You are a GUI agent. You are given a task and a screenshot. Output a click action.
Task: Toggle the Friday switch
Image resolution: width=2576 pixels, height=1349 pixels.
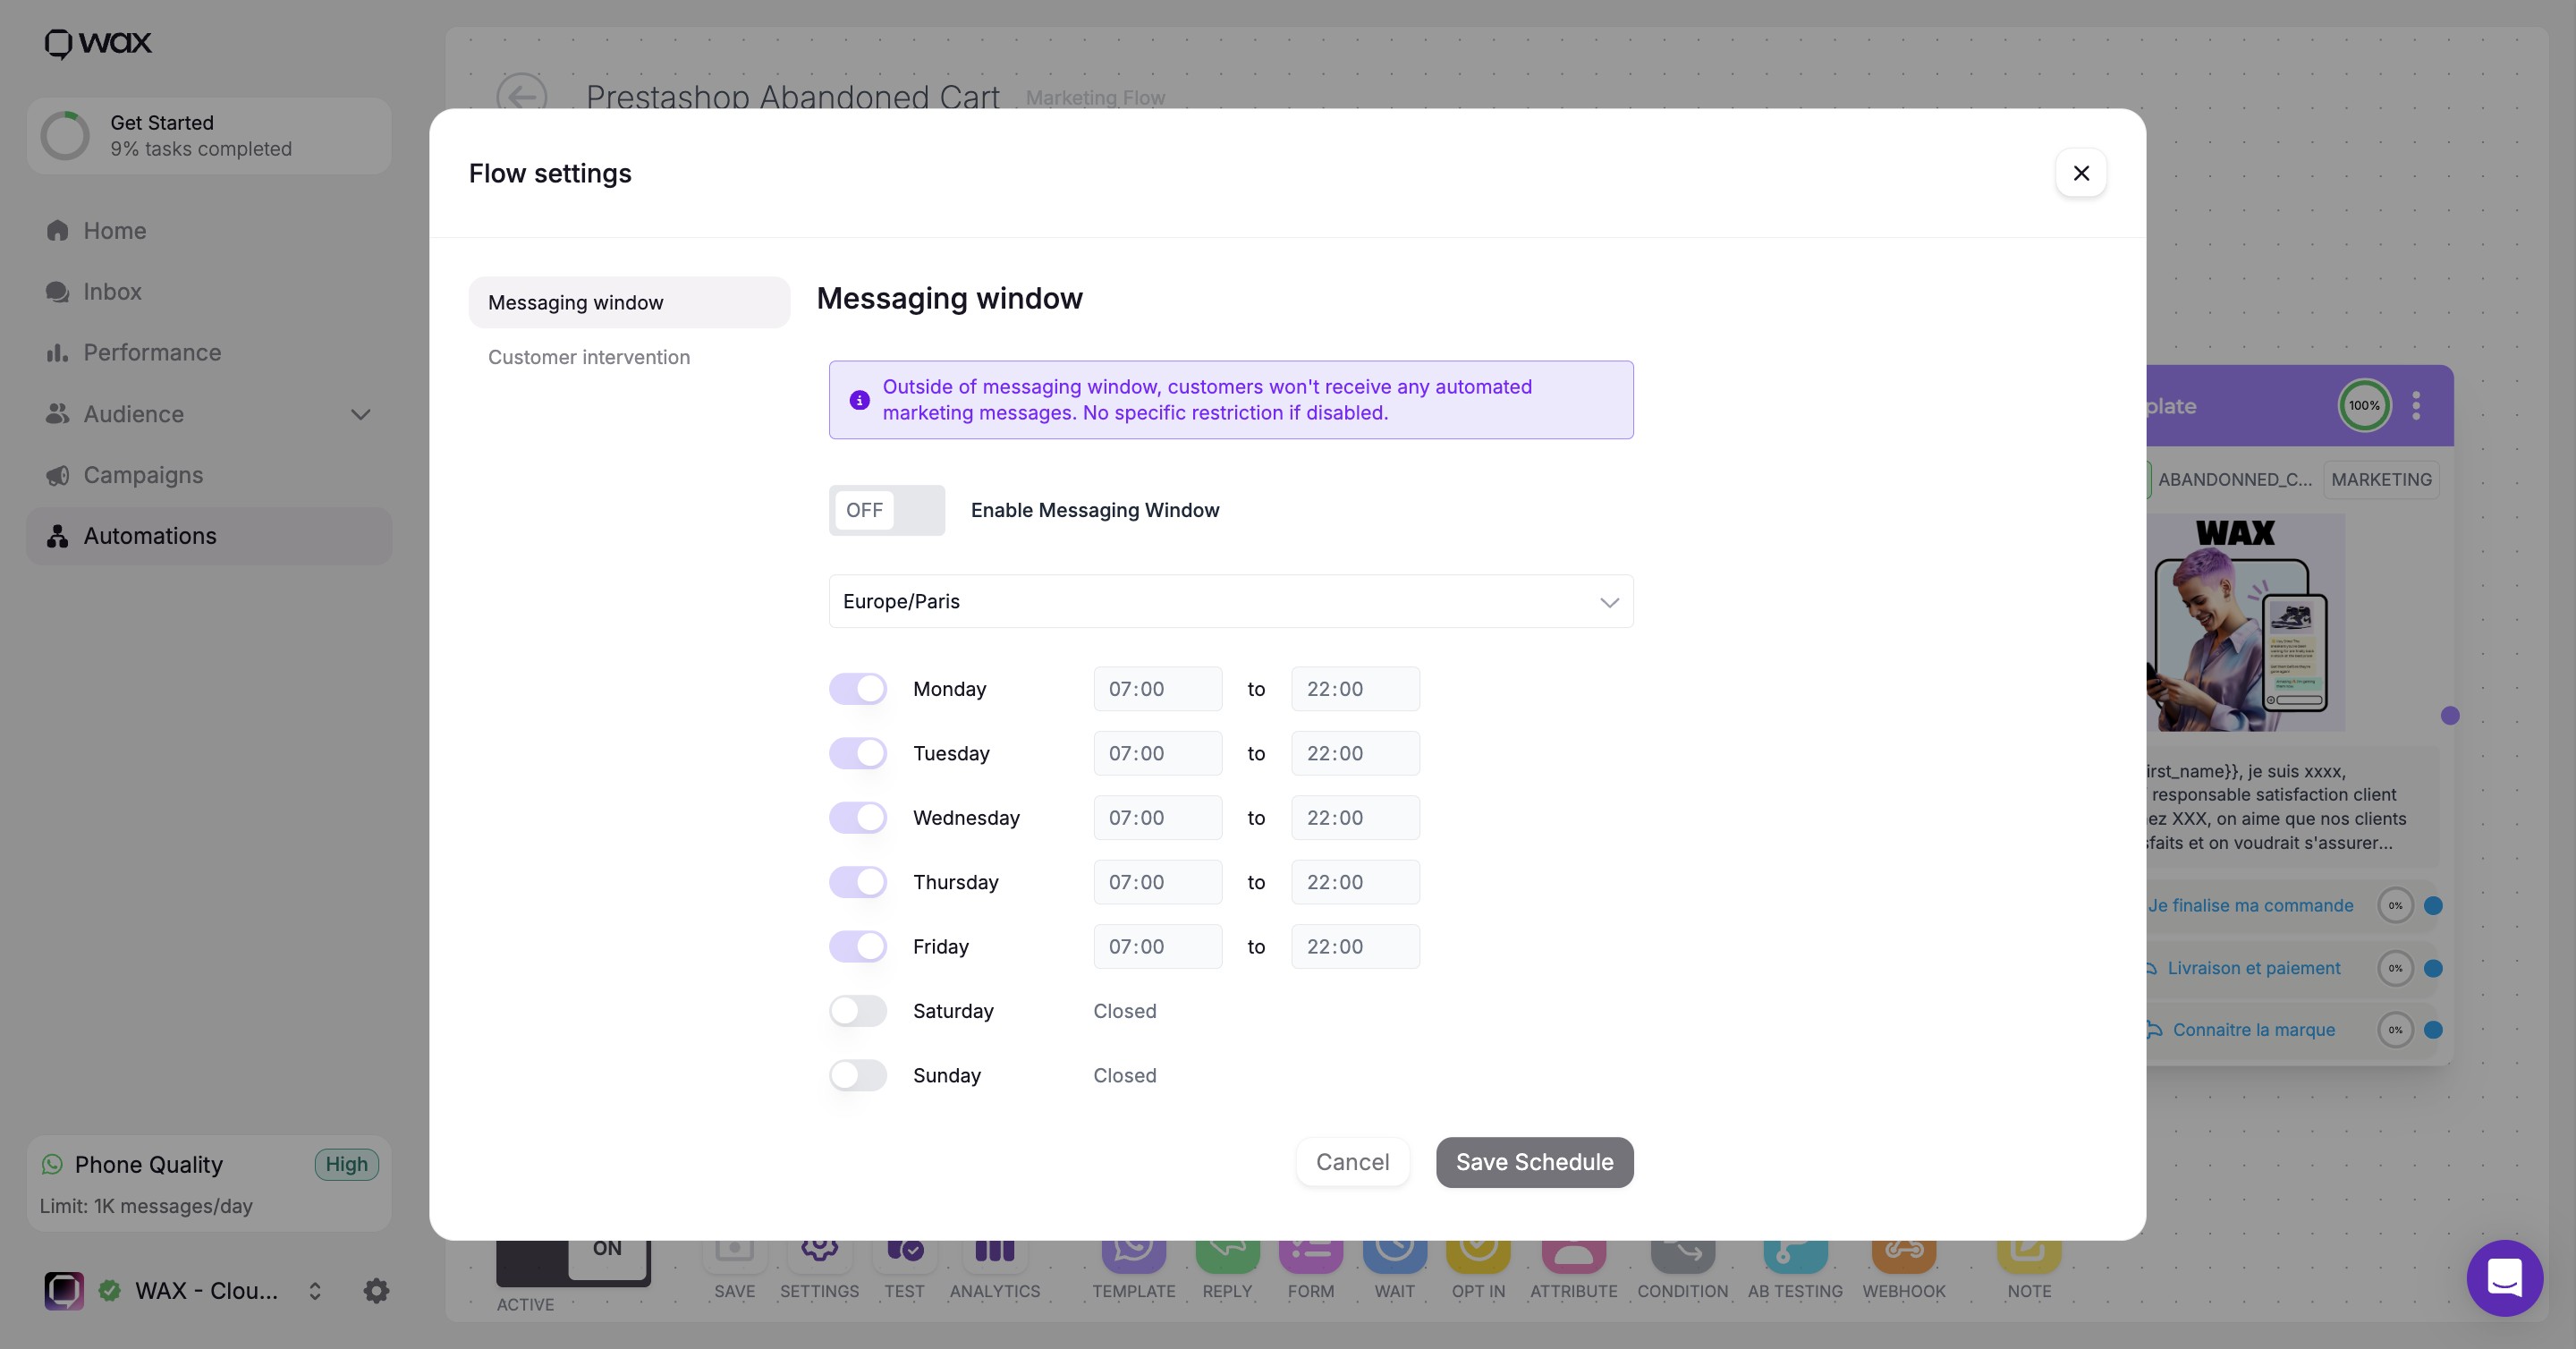pyautogui.click(x=858, y=947)
